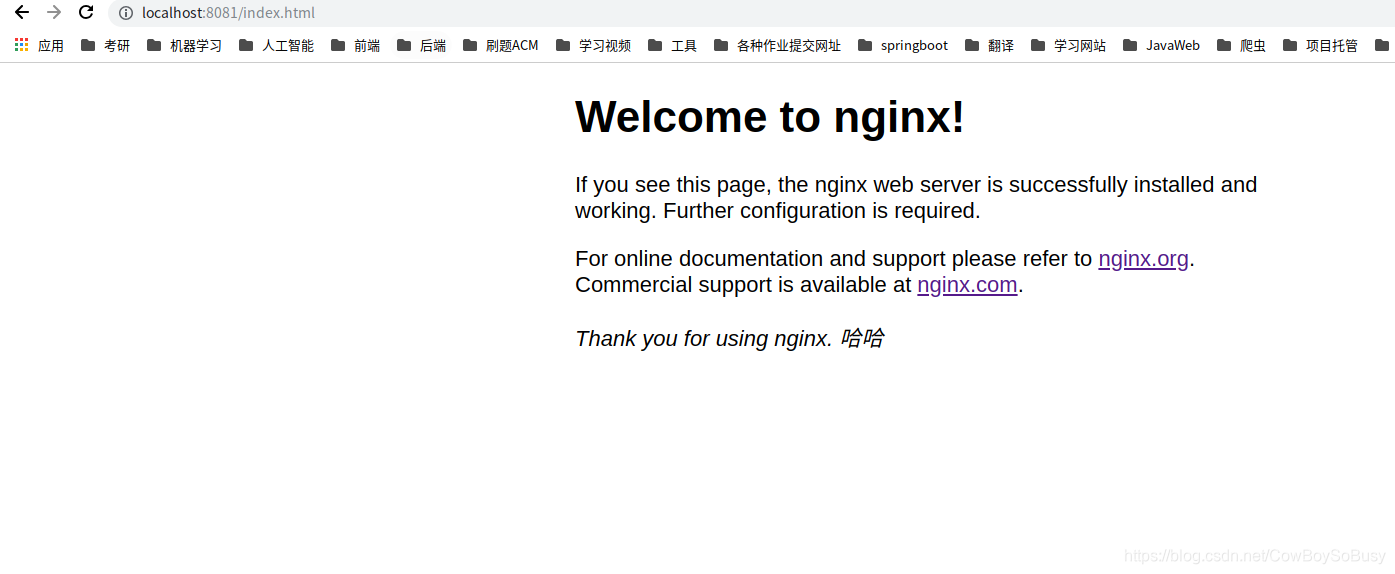Open the 人工智能 bookmark folder
Viewport: 1395px width, 574px height.
(276, 45)
